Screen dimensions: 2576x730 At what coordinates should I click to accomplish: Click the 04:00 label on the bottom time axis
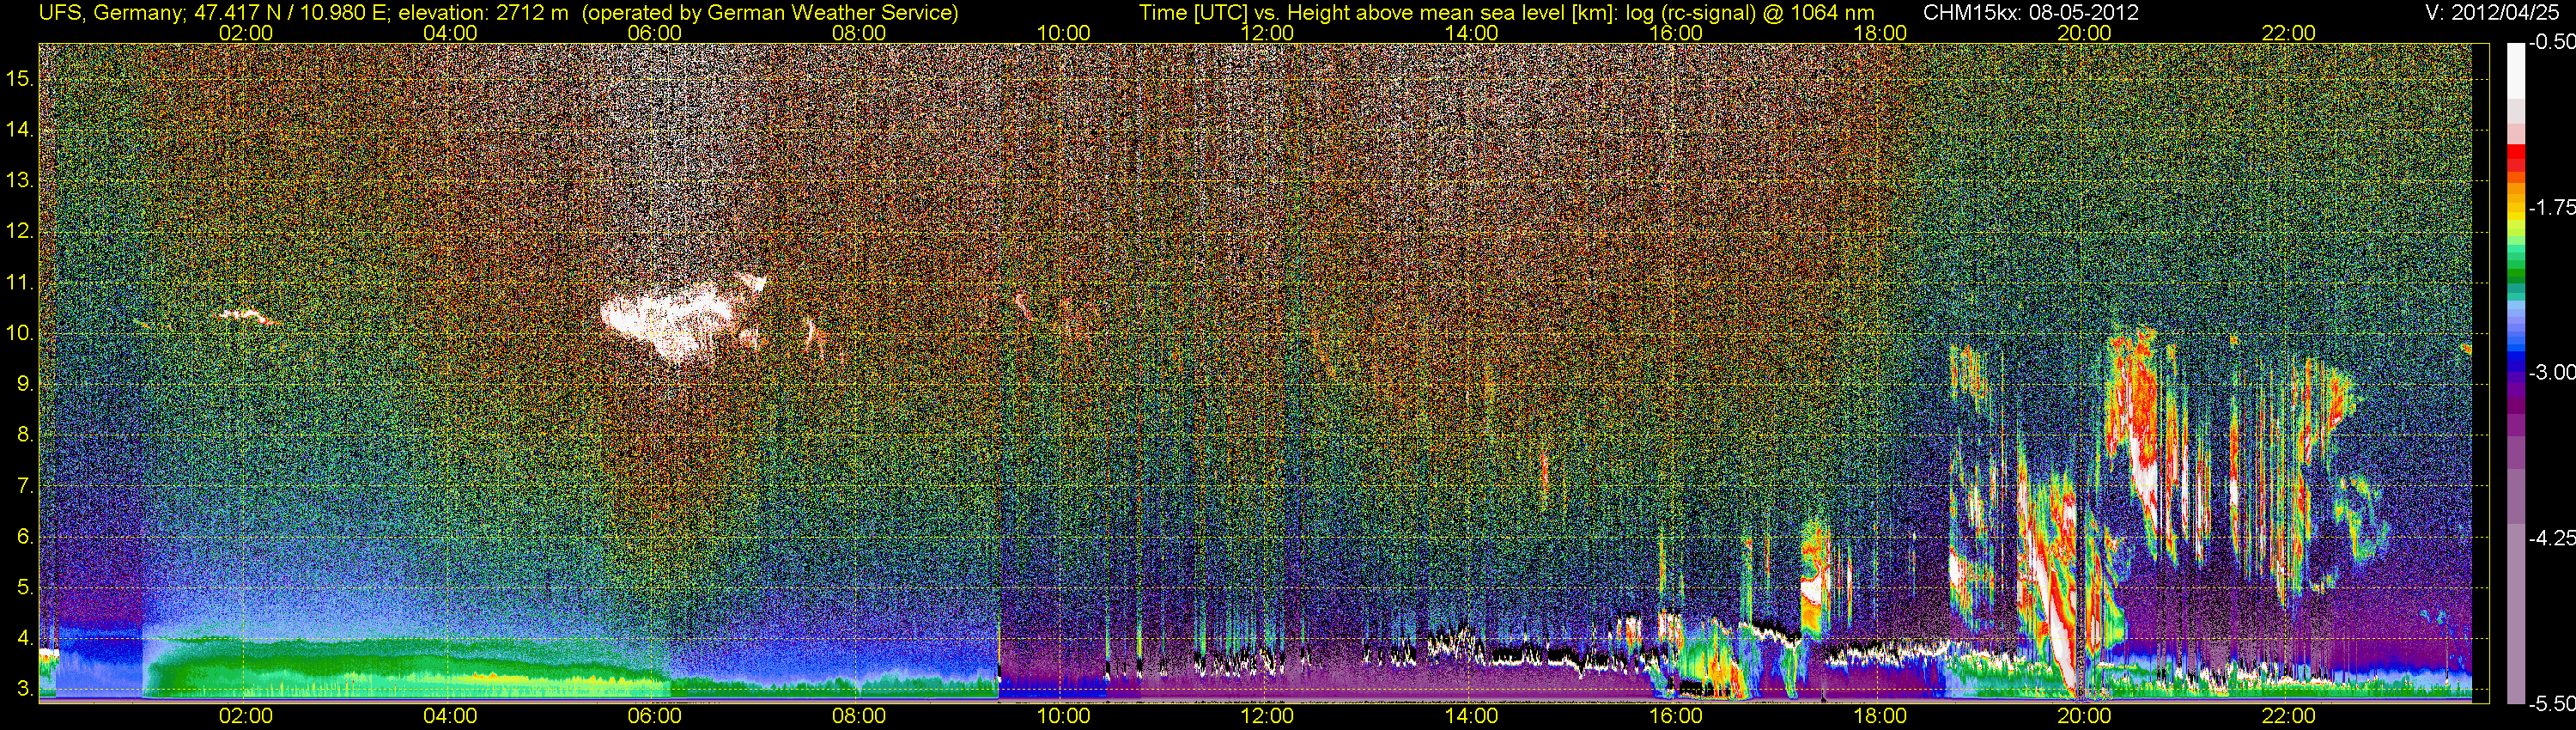tap(450, 716)
